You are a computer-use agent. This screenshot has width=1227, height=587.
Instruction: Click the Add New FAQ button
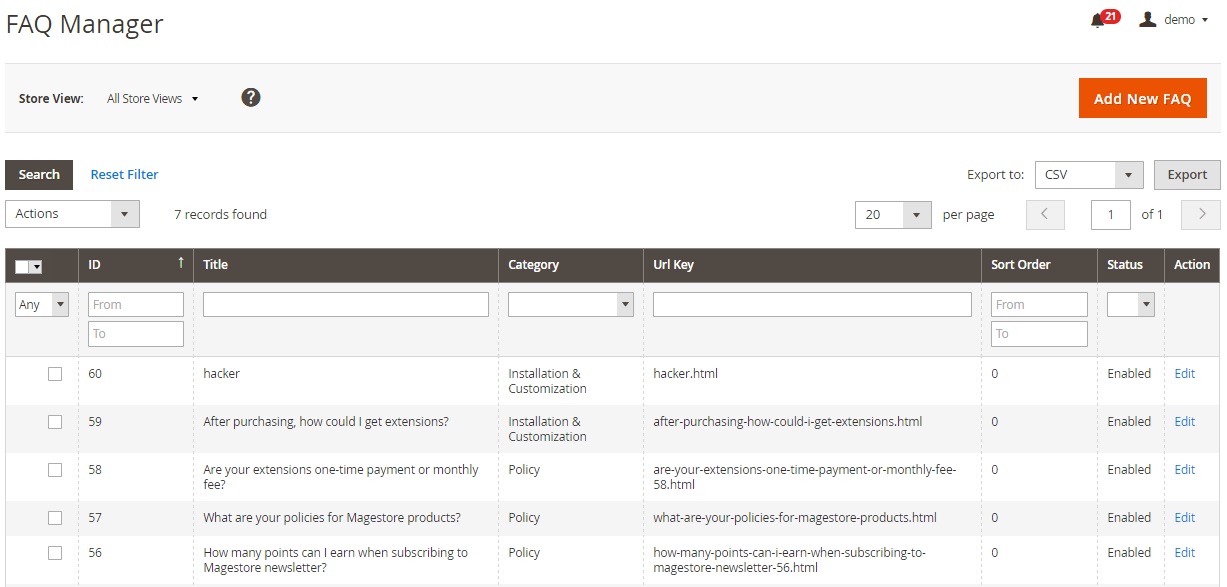point(1142,98)
